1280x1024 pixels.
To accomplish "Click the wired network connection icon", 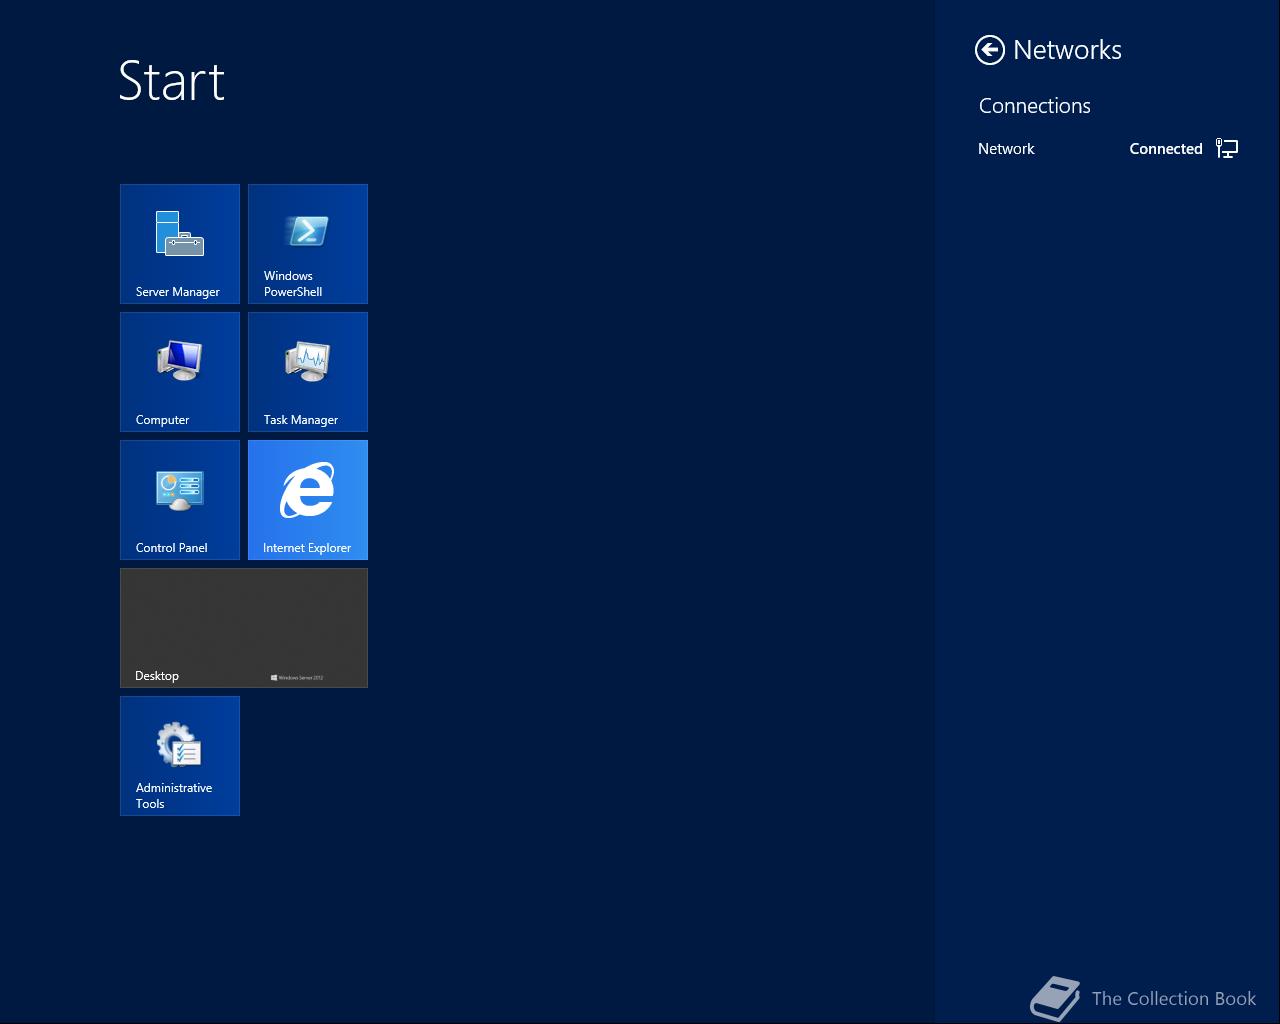I will pyautogui.click(x=1227, y=149).
